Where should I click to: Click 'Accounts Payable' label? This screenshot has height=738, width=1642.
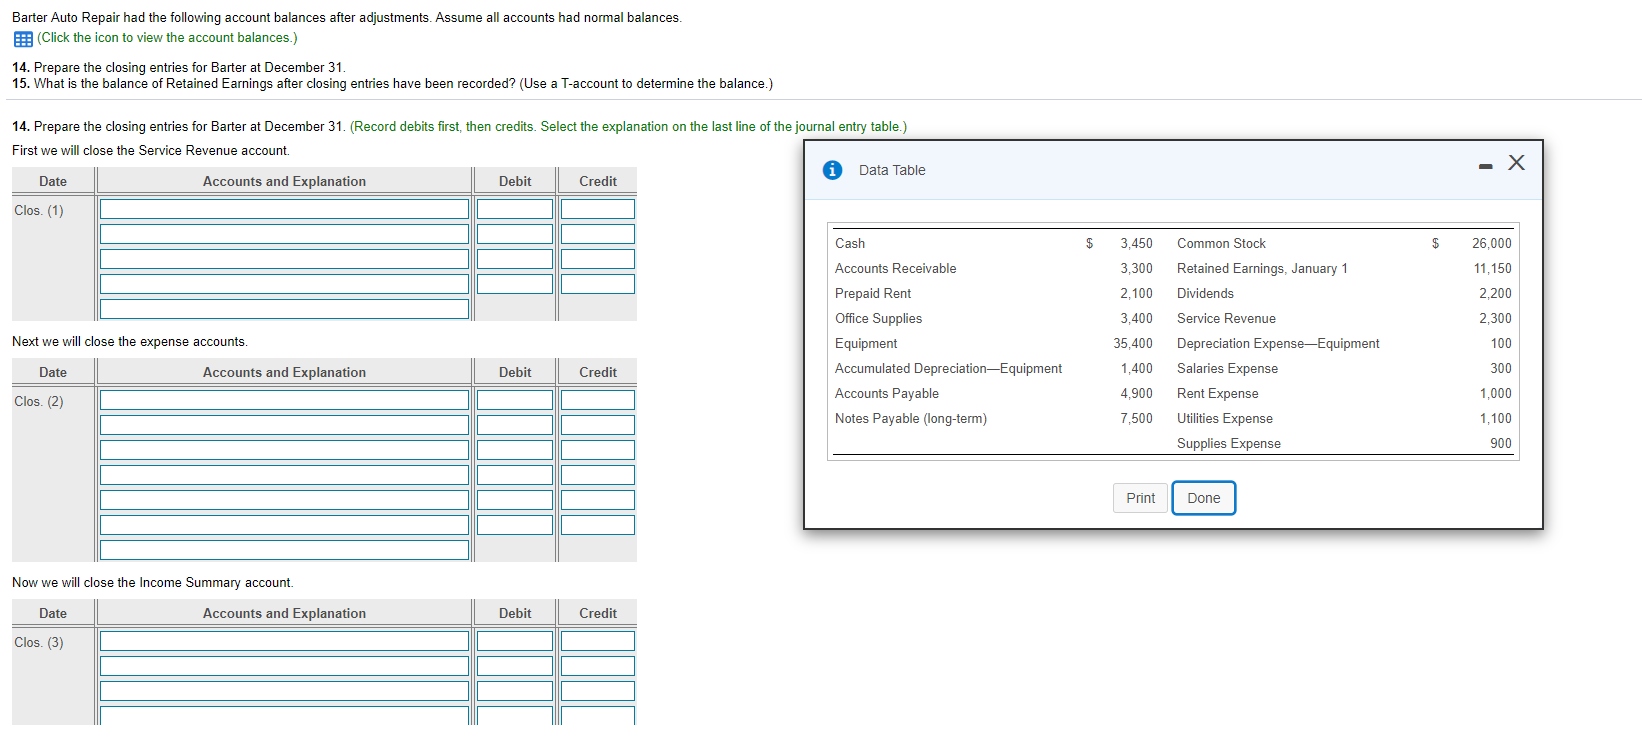pyautogui.click(x=887, y=393)
